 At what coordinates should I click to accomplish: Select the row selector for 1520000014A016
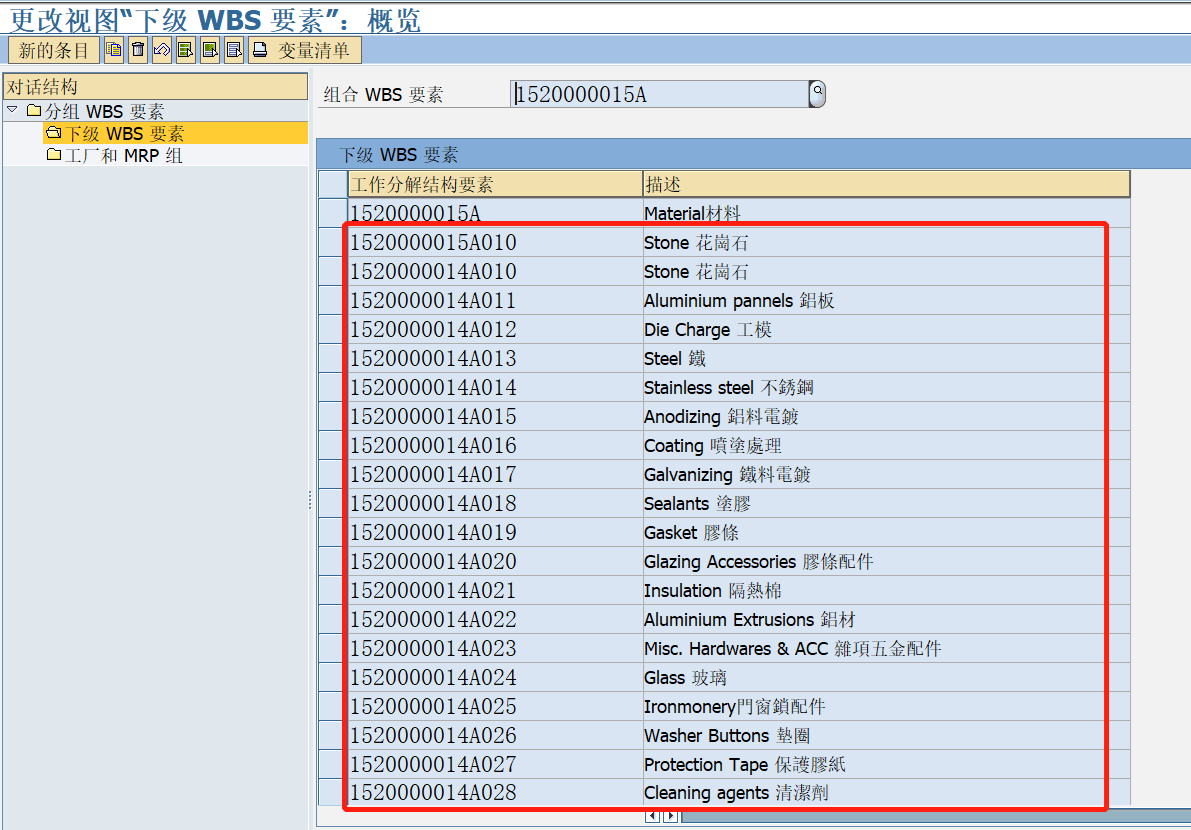click(x=333, y=445)
